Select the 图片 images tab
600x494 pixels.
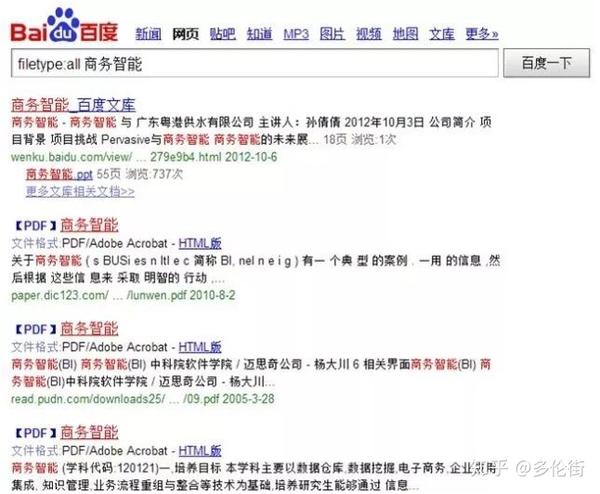point(332,34)
